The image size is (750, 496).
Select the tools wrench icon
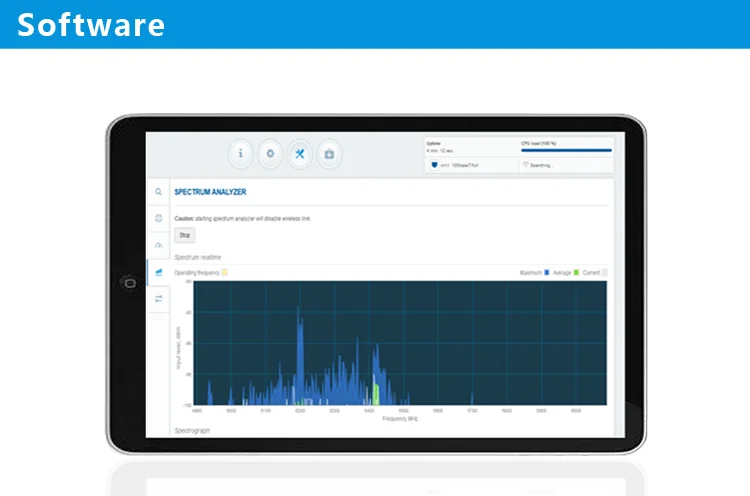(x=300, y=154)
